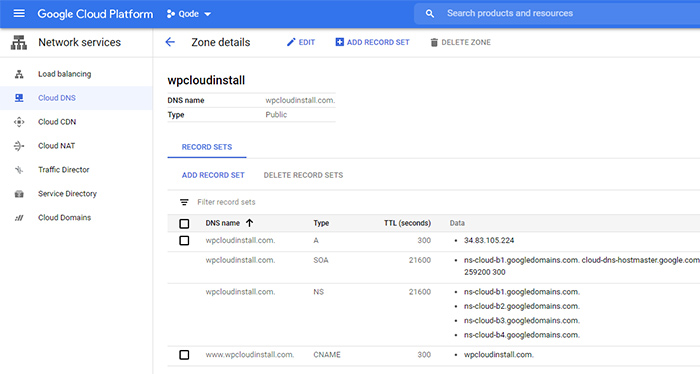Viewport: 700px width, 374px height.
Task: Click the Cloud NAT sidebar icon
Action: (19, 146)
